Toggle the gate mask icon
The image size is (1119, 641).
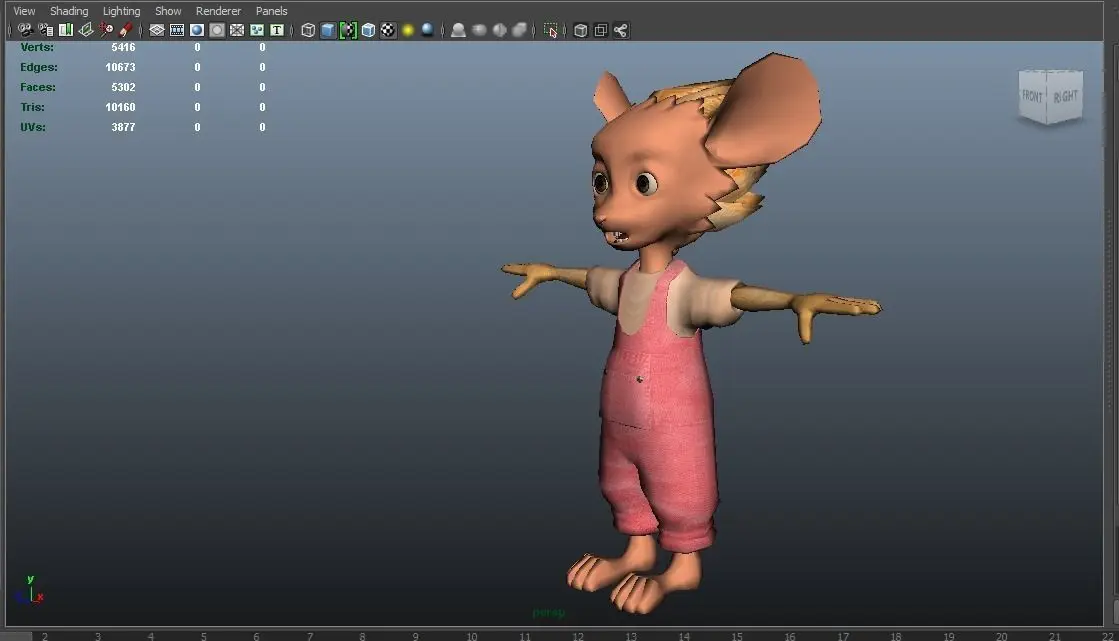click(x=217, y=30)
